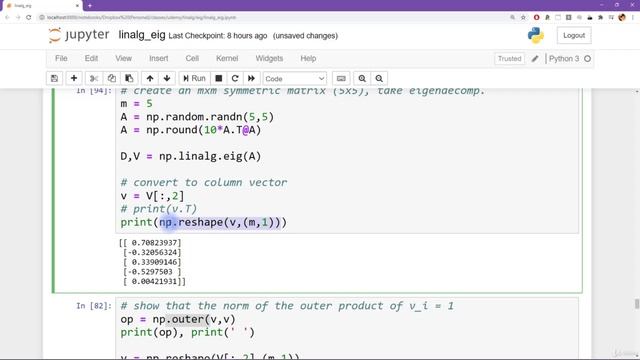Insert a cell below with plus icon
This screenshot has height=360, width=640.
coord(74,78)
